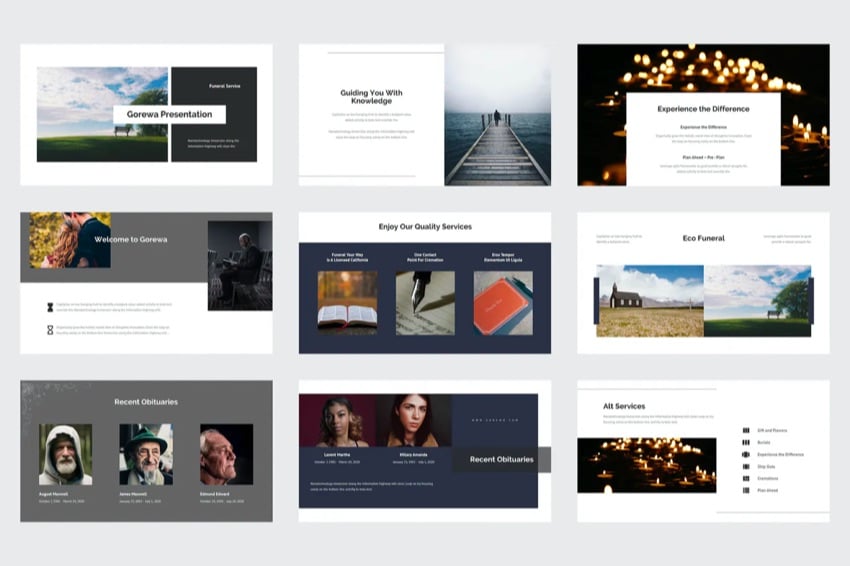Click the icon beside Gift and Flowers
The width and height of the screenshot is (850, 566).
[746, 431]
